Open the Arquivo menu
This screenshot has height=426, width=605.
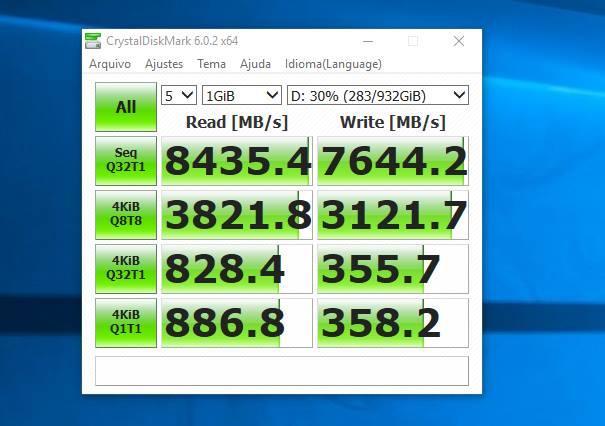[x=110, y=64]
